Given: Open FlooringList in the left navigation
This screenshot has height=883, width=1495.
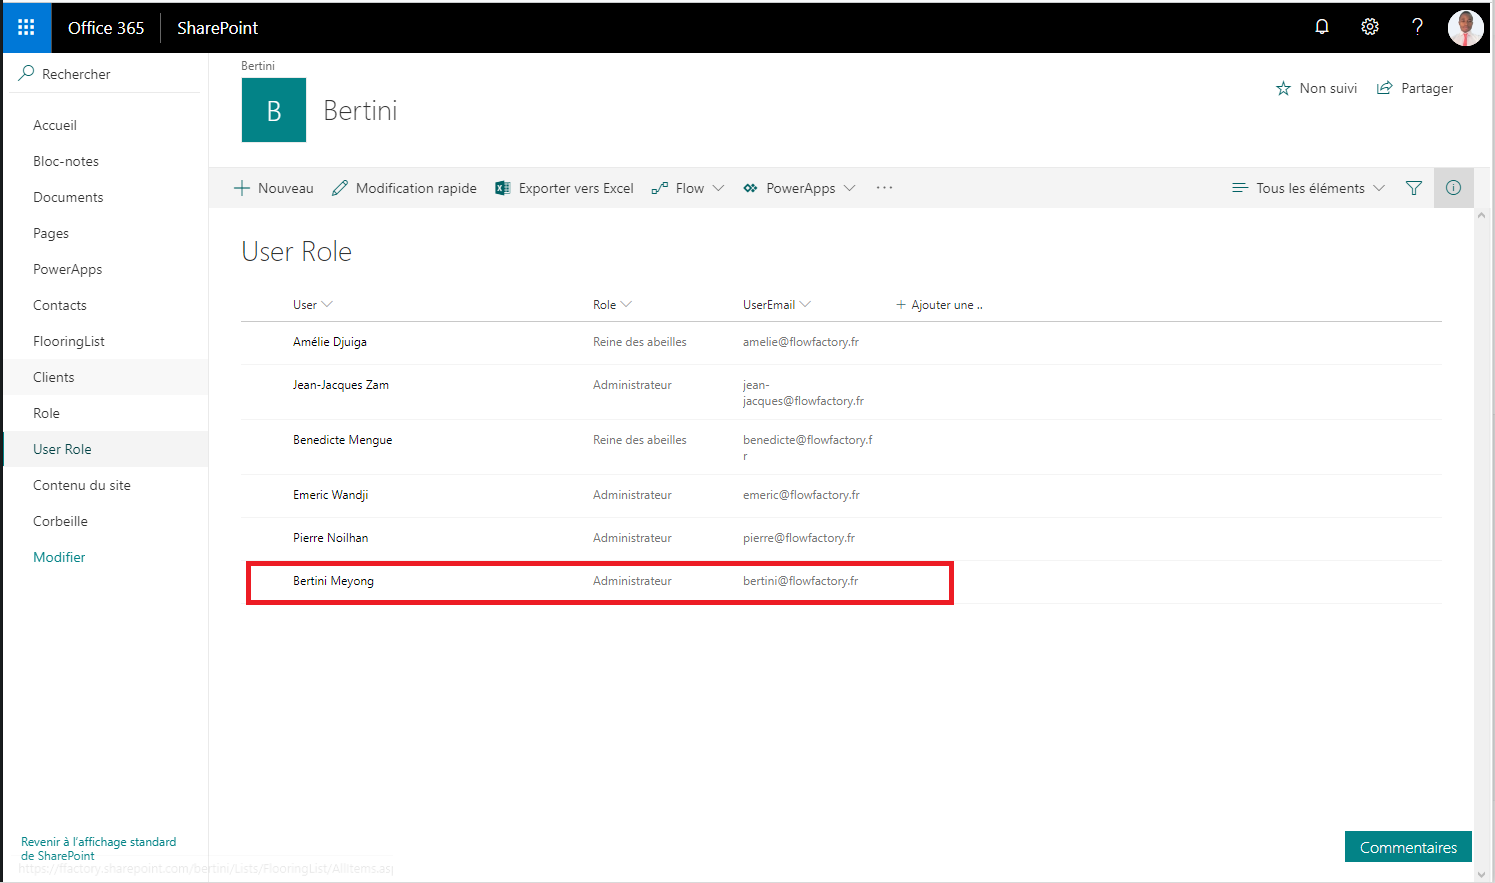Looking at the screenshot, I should pos(69,341).
